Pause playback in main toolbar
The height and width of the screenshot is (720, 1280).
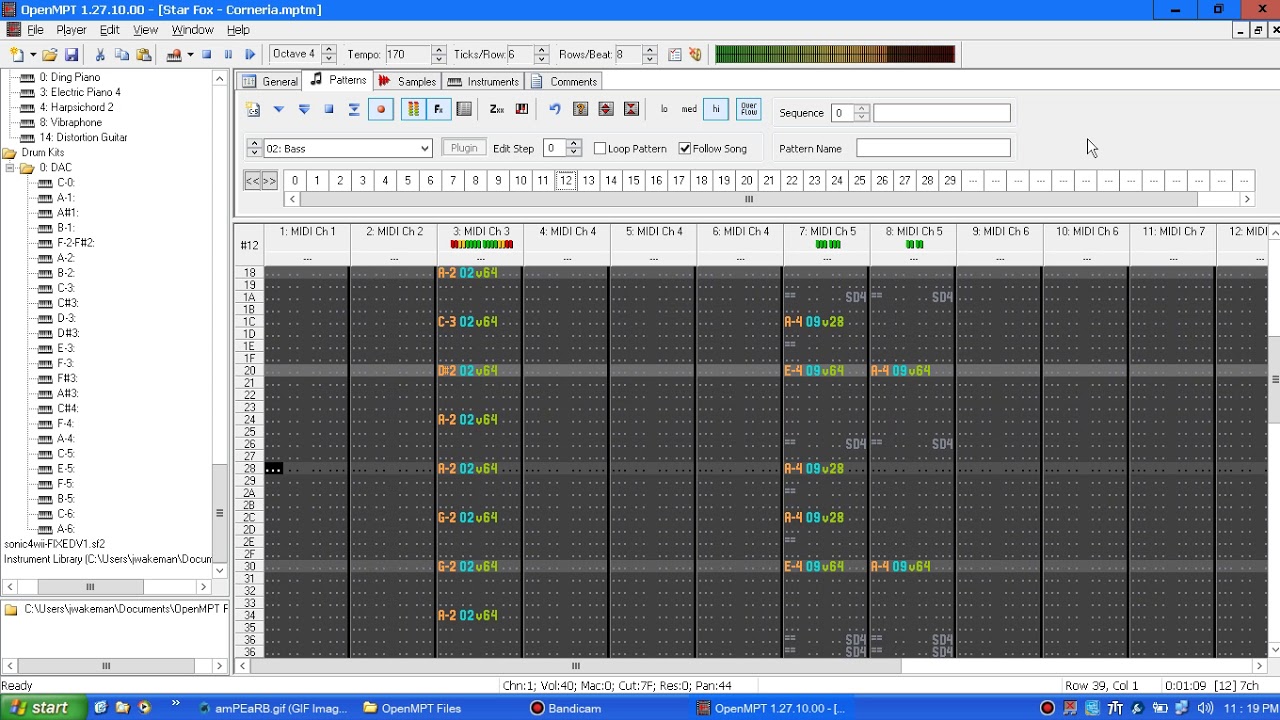[x=228, y=55]
